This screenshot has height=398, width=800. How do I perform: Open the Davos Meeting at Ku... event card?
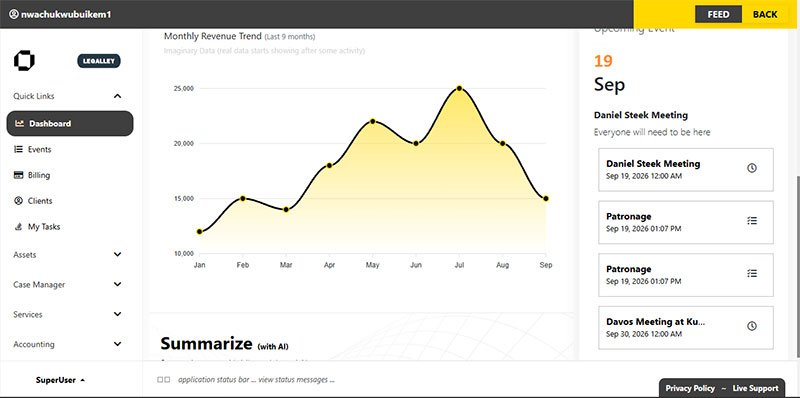coord(686,328)
